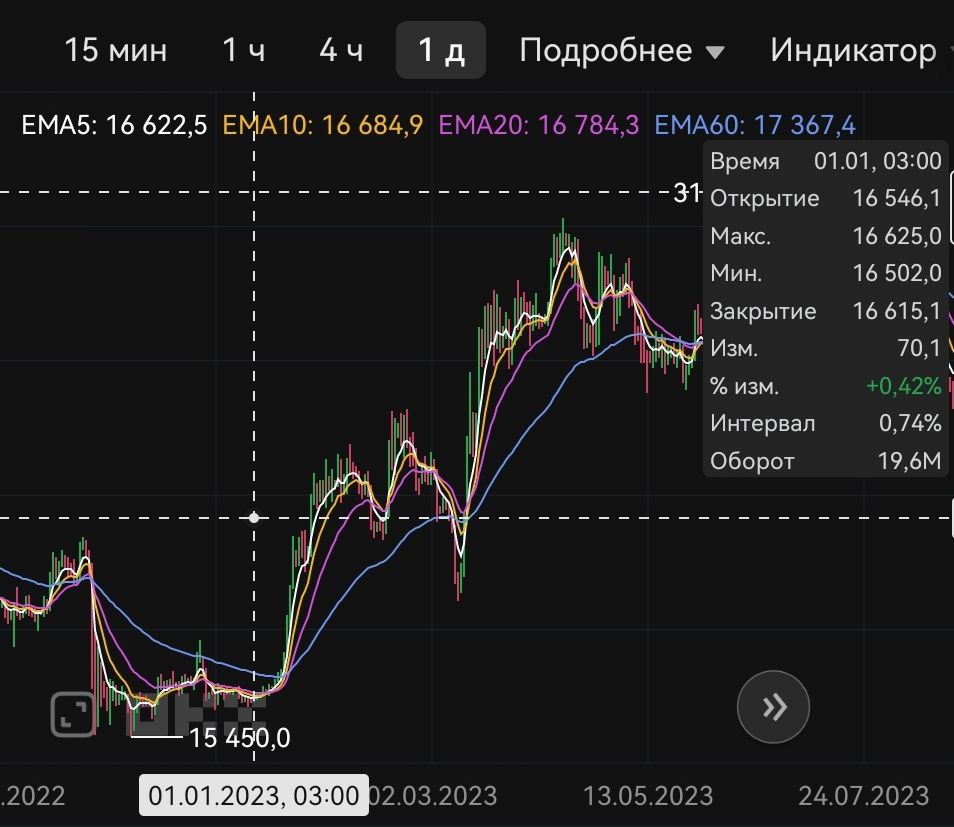The width and height of the screenshot is (954, 827).
Task: Select the active 1 д timeframe
Action: click(441, 50)
